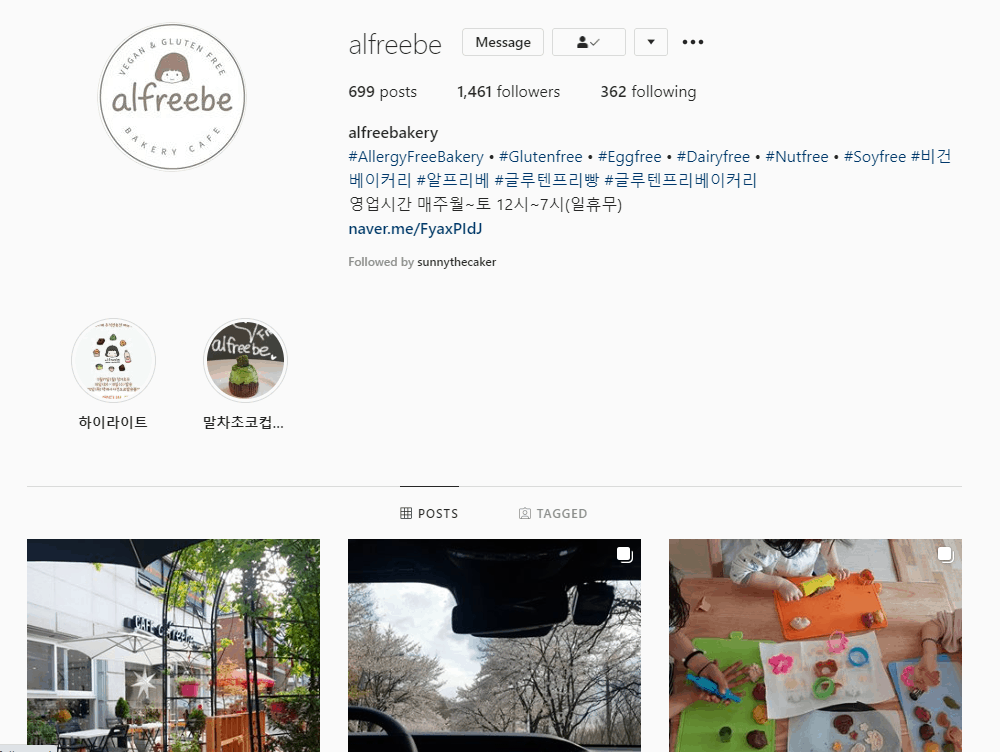This screenshot has width=1000, height=752.
Task: Expand the suggested accounts dropdown arrow
Action: [651, 42]
